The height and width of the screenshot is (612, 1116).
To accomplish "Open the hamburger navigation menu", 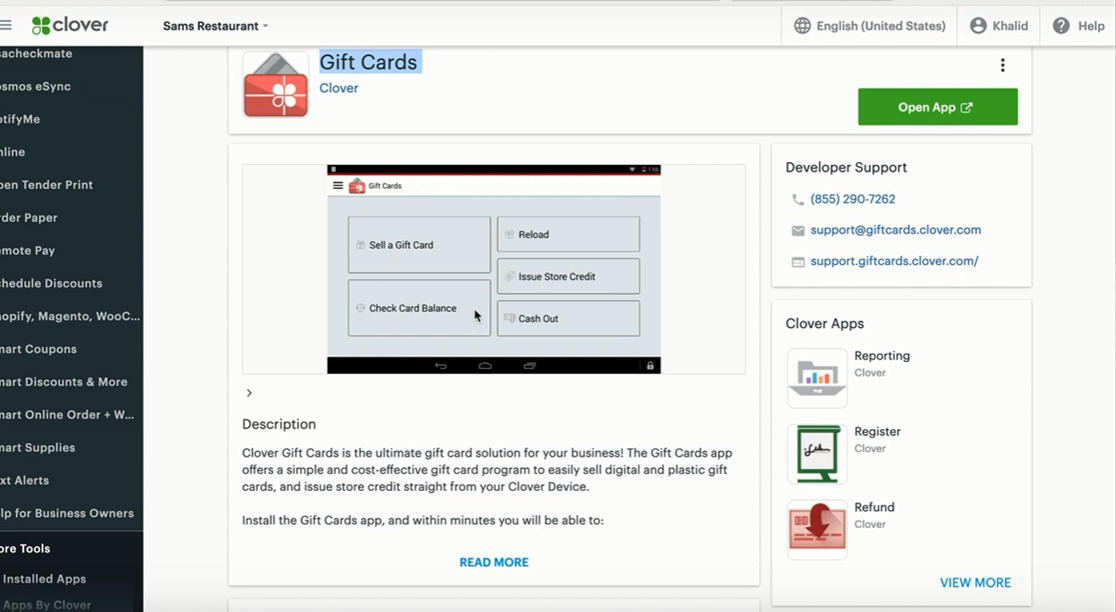I will pyautogui.click(x=6, y=26).
